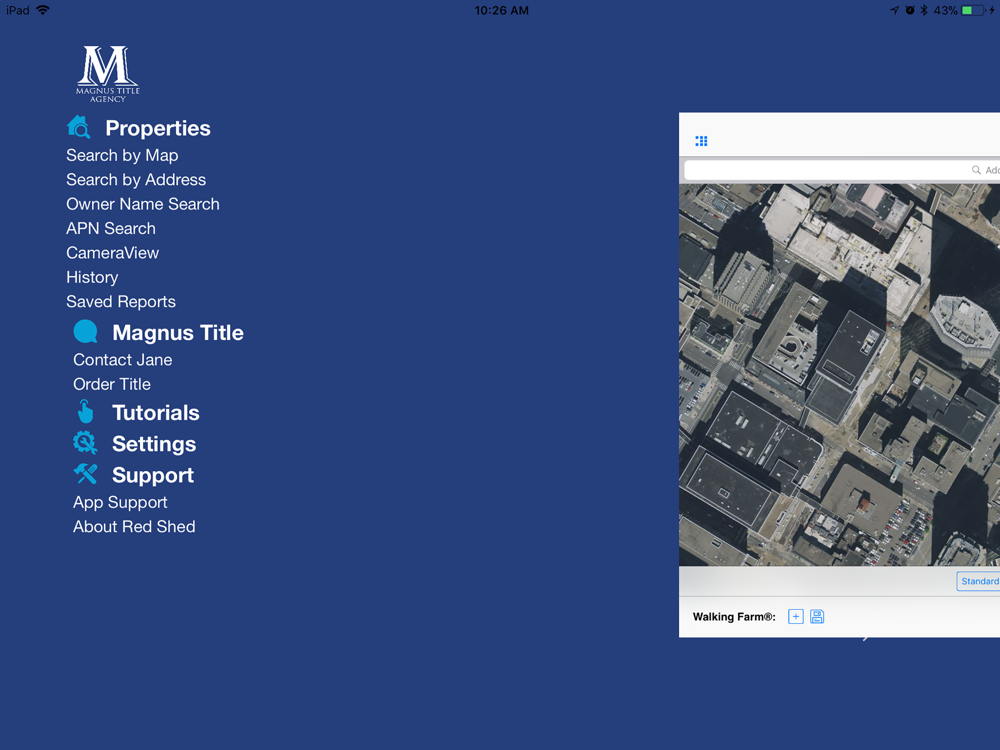Click the Support tools icon
The width and height of the screenshot is (1000, 750).
tap(85, 474)
